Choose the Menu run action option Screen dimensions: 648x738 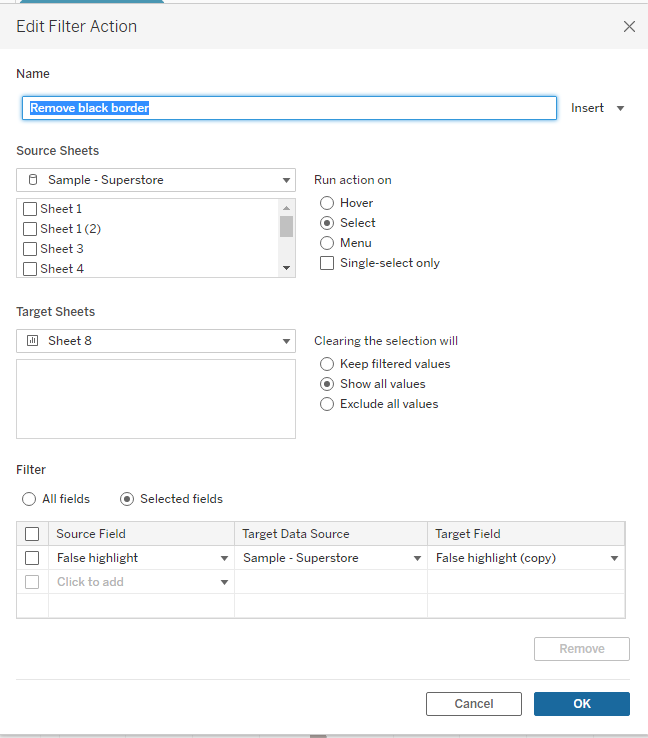coord(327,243)
